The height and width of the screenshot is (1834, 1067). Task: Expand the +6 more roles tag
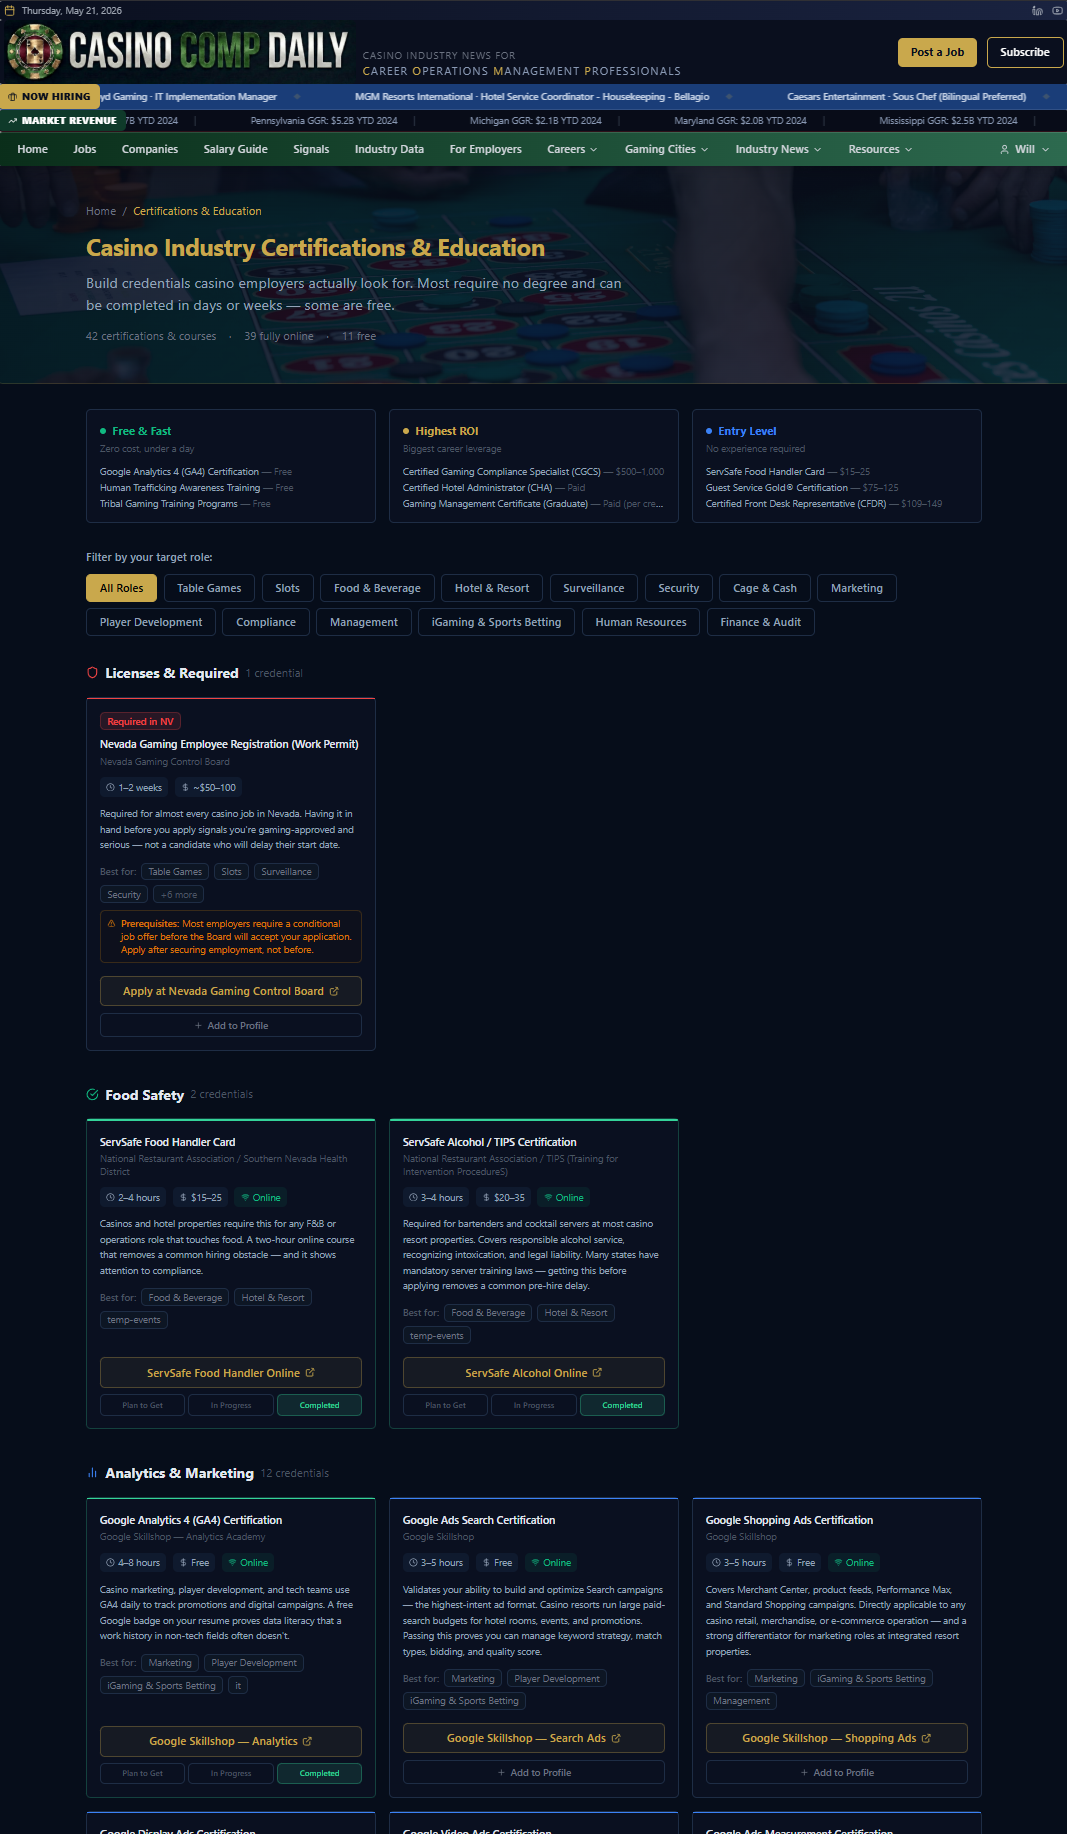pyautogui.click(x=179, y=895)
